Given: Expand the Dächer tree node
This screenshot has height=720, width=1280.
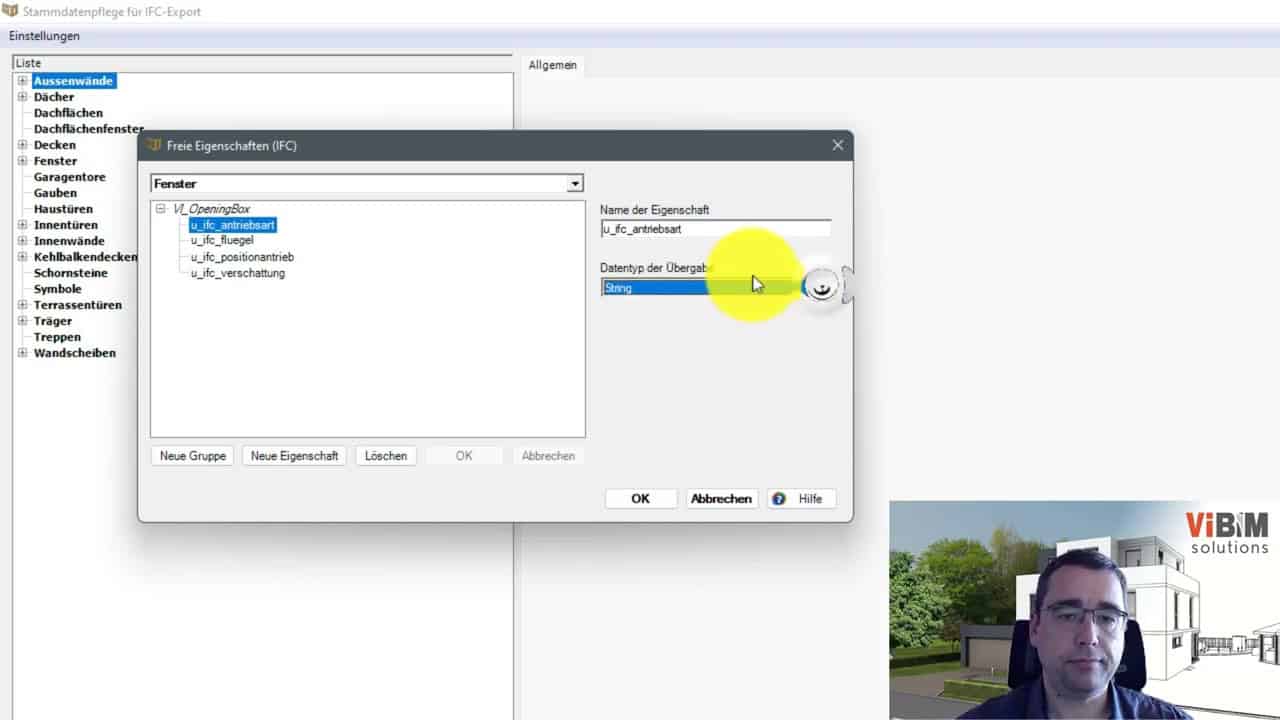Looking at the screenshot, I should tap(22, 97).
